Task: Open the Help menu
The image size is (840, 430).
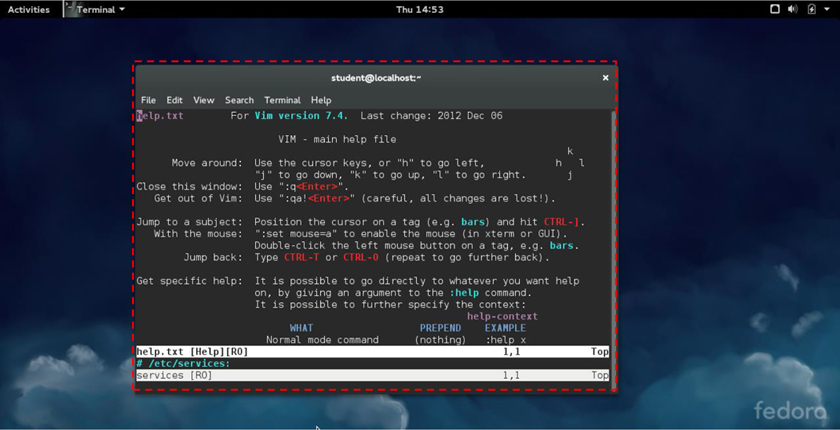Action: coord(321,100)
